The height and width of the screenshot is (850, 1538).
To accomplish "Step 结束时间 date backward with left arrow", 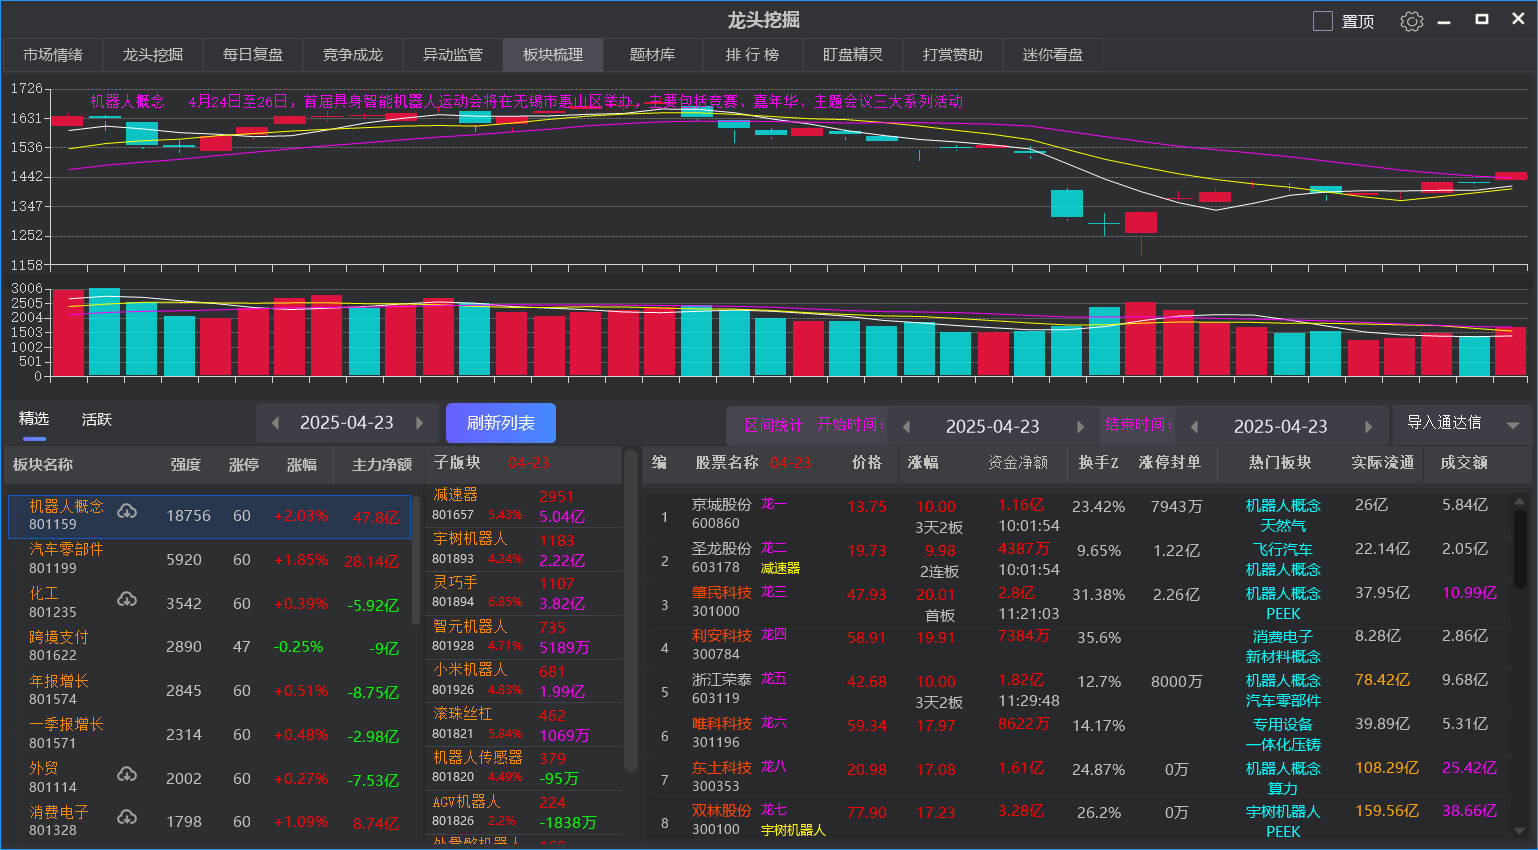I will (x=1194, y=427).
